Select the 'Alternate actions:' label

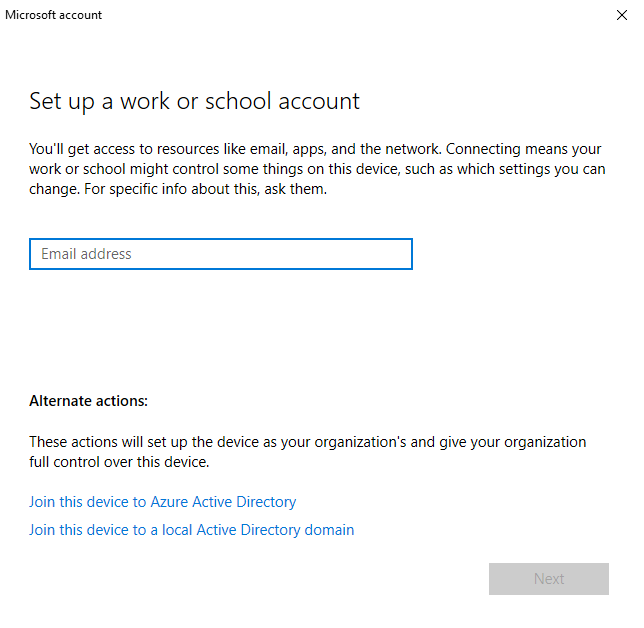[88, 401]
